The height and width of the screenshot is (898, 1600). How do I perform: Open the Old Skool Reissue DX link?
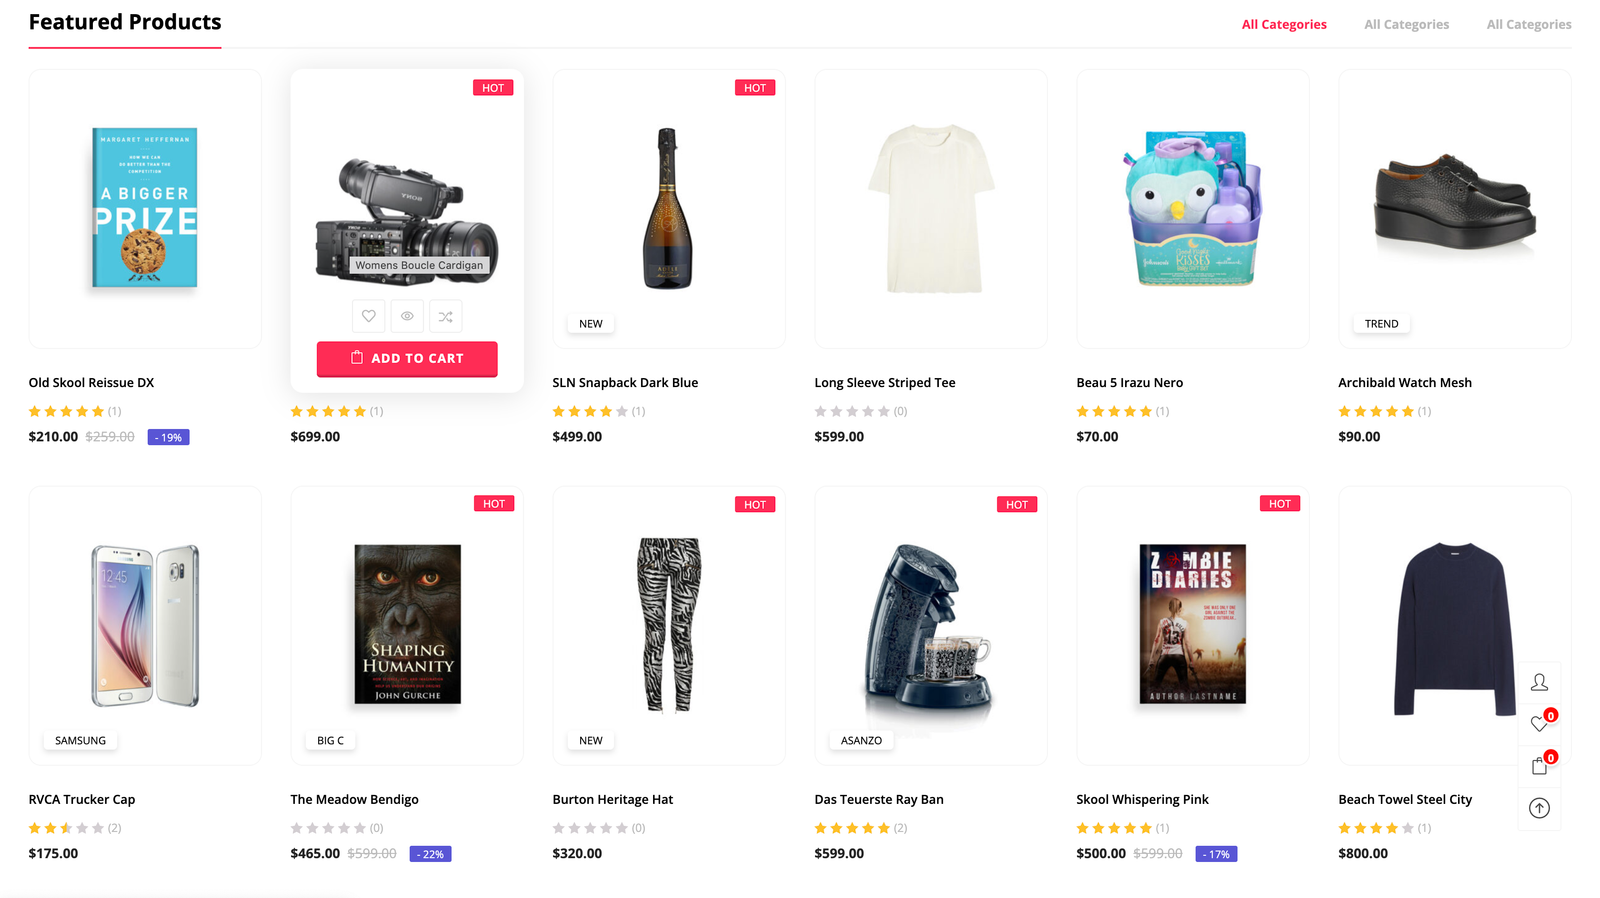click(x=91, y=383)
